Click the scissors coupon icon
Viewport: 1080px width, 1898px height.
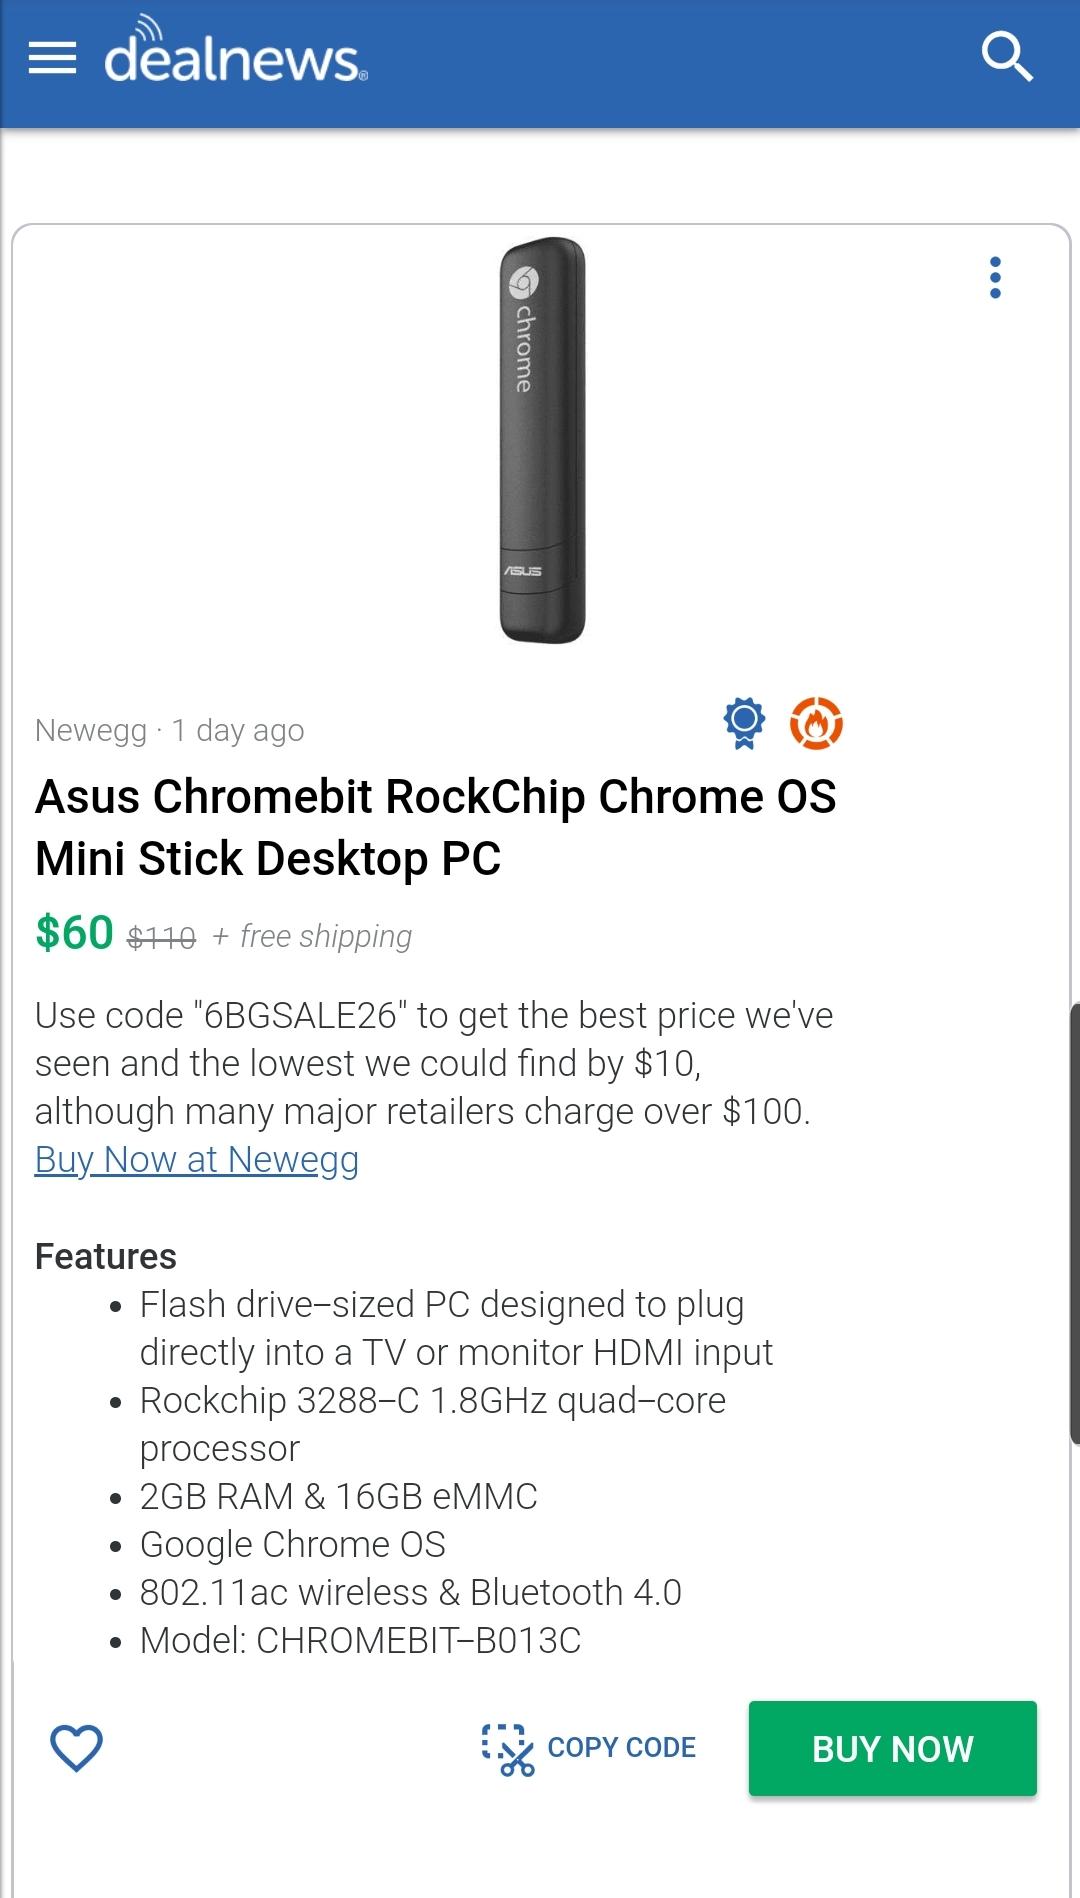coord(508,1749)
